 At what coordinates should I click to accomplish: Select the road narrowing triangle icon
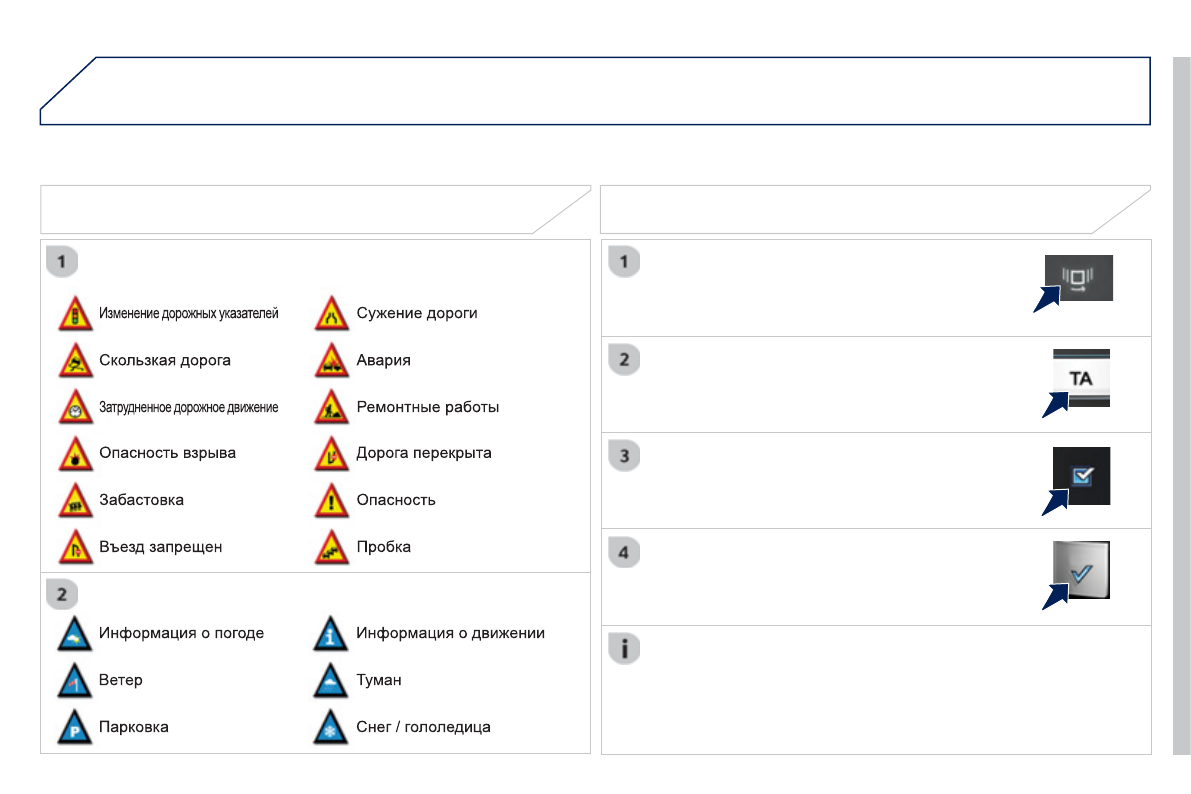332,314
